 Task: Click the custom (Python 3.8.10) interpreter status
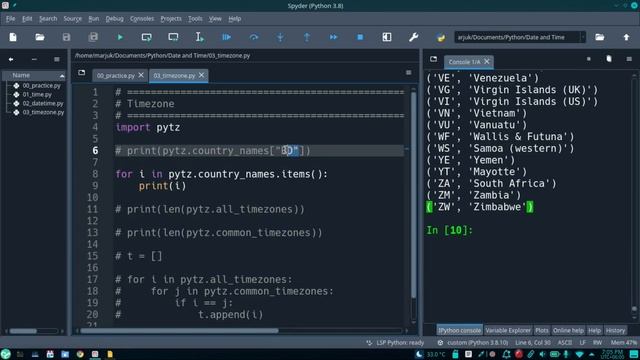point(473,343)
